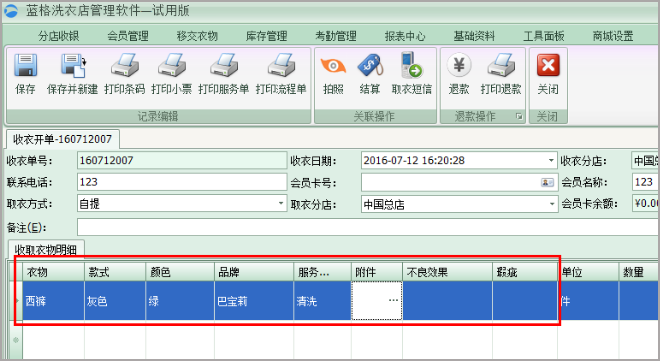This screenshot has height=361, width=660.
Task: Send 取衣短信 pickup SMS
Action: pyautogui.click(x=411, y=65)
